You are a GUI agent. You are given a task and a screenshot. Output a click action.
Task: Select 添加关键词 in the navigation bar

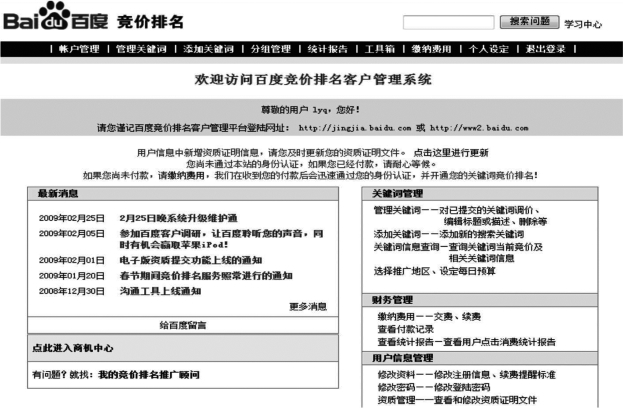coord(209,49)
